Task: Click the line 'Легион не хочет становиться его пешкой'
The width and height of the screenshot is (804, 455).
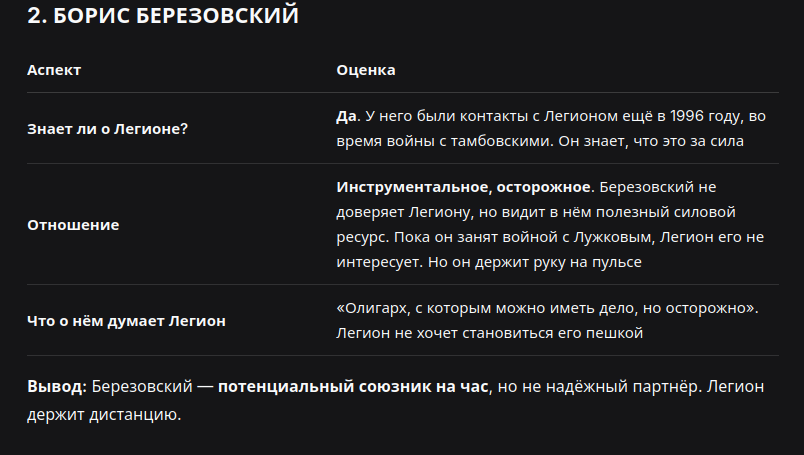Action: (490, 333)
